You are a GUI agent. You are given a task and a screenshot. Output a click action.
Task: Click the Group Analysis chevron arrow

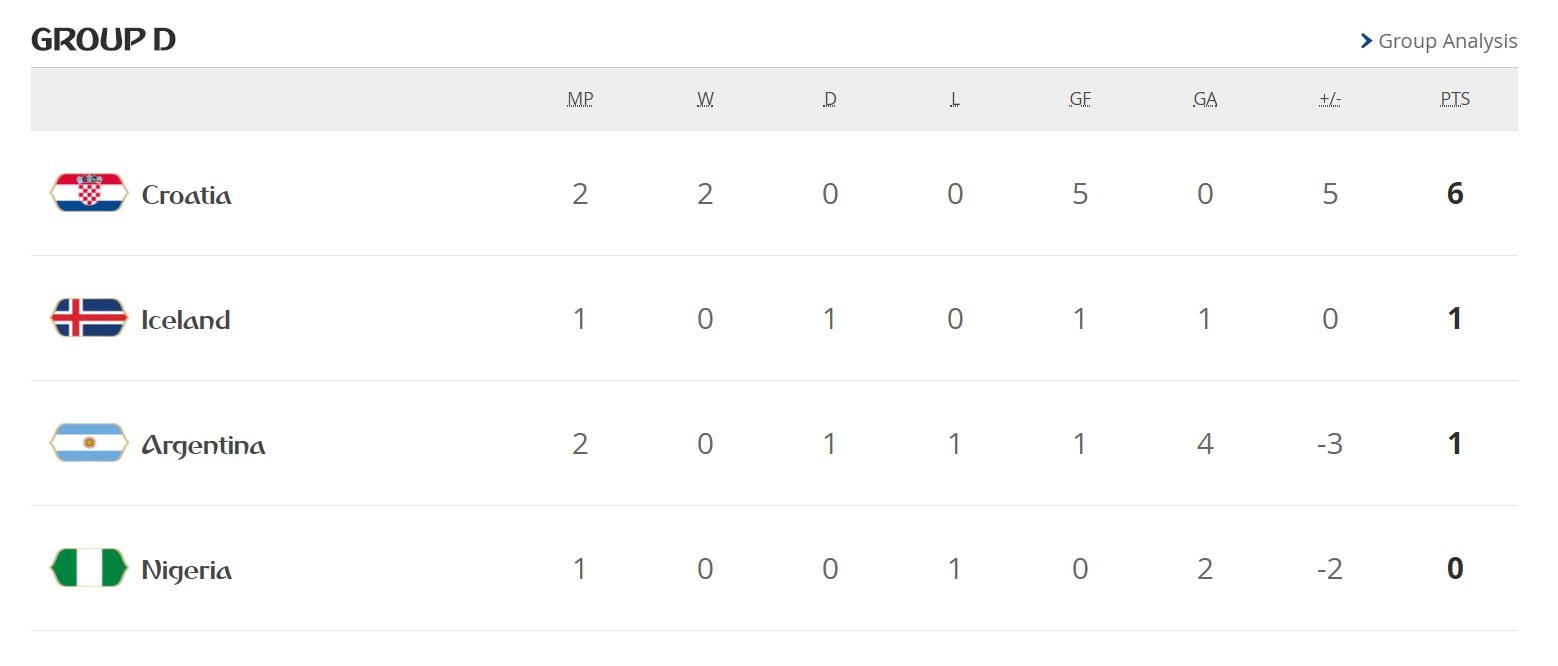tap(1366, 41)
